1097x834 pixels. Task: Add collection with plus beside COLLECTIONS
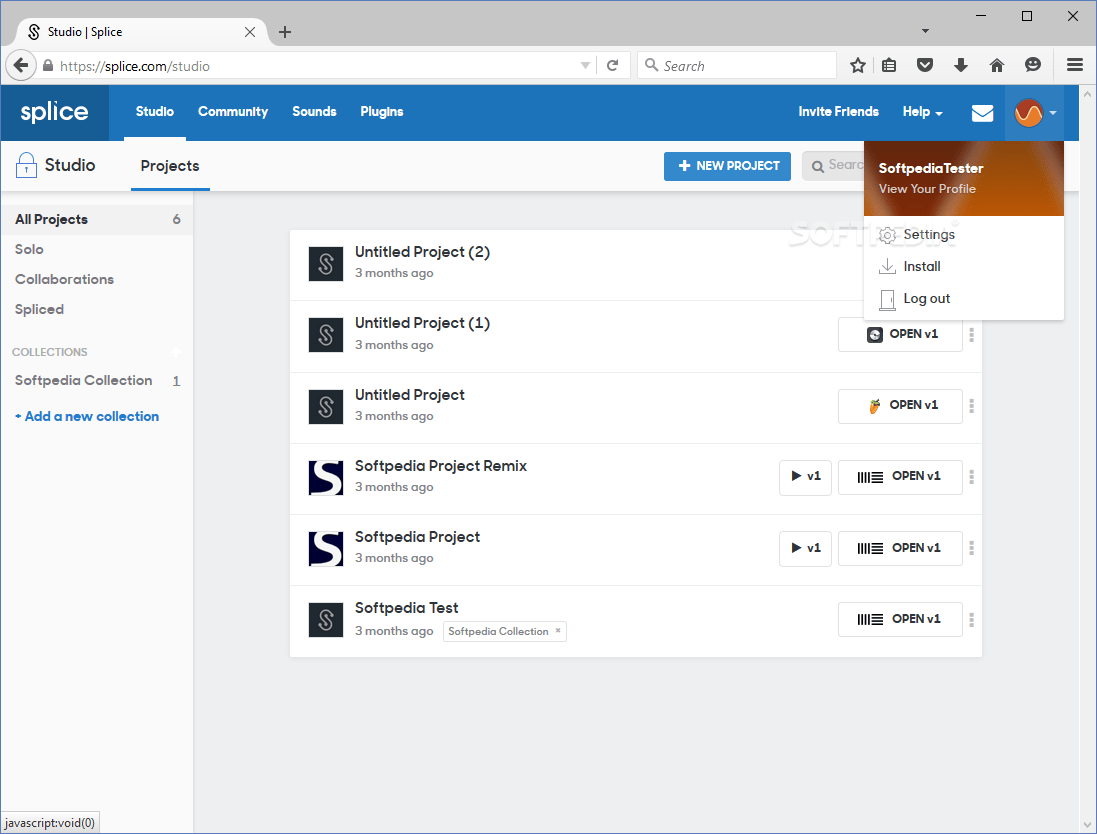click(176, 351)
